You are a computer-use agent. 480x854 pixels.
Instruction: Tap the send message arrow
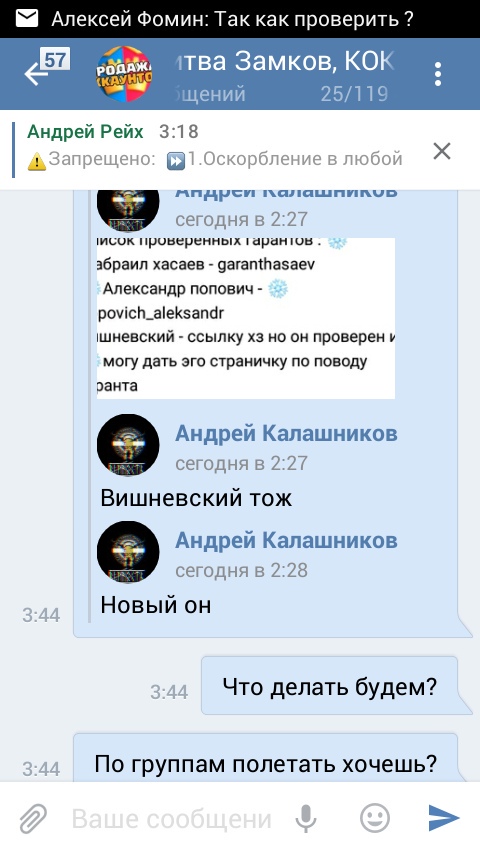(x=444, y=818)
